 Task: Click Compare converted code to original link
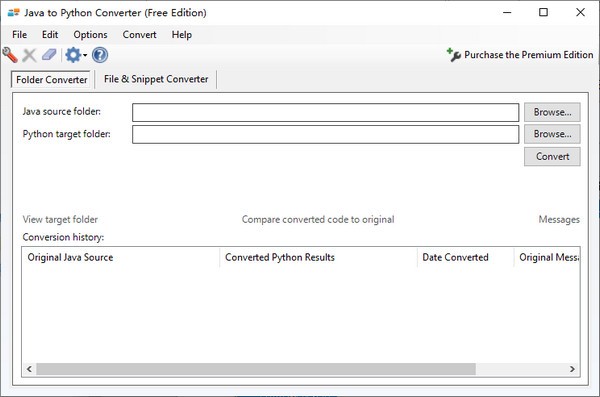318,219
